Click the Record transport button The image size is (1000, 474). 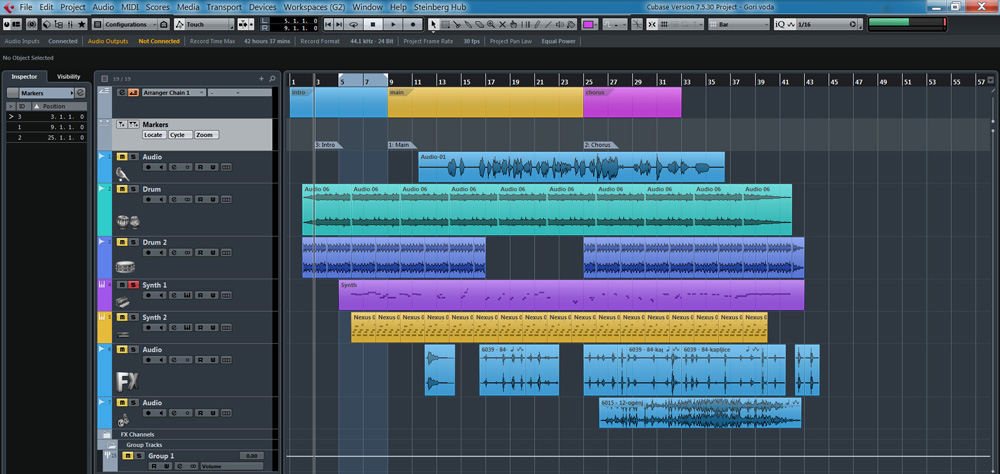(x=413, y=24)
